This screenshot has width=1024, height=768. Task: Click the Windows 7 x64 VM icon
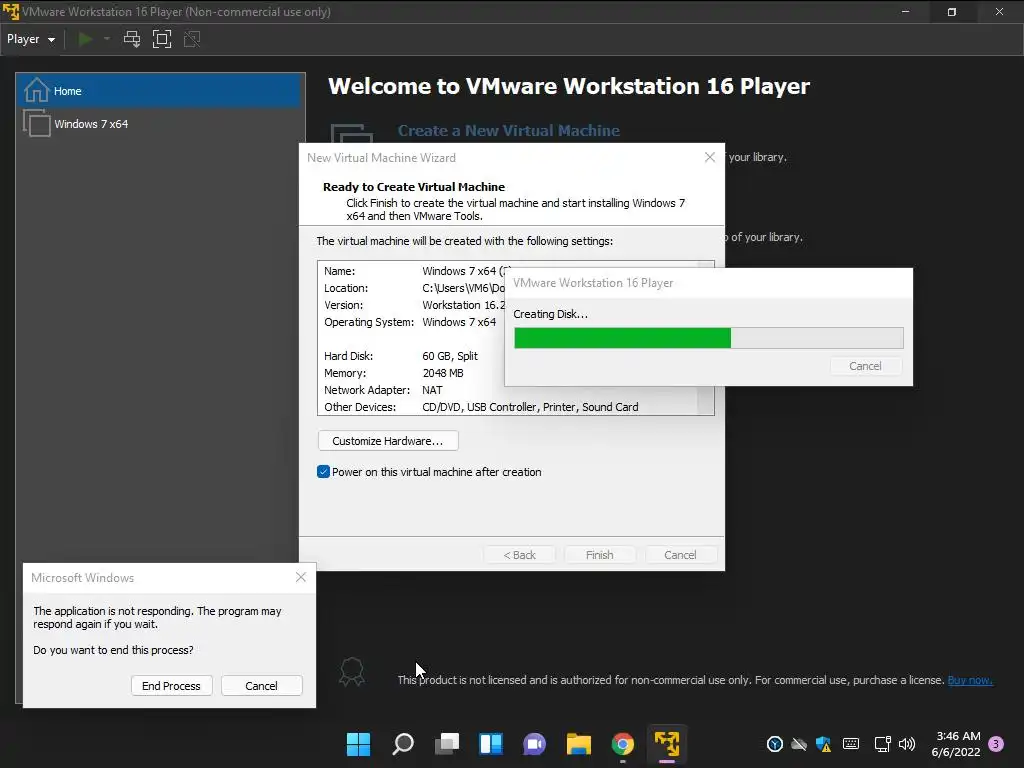[x=37, y=123]
